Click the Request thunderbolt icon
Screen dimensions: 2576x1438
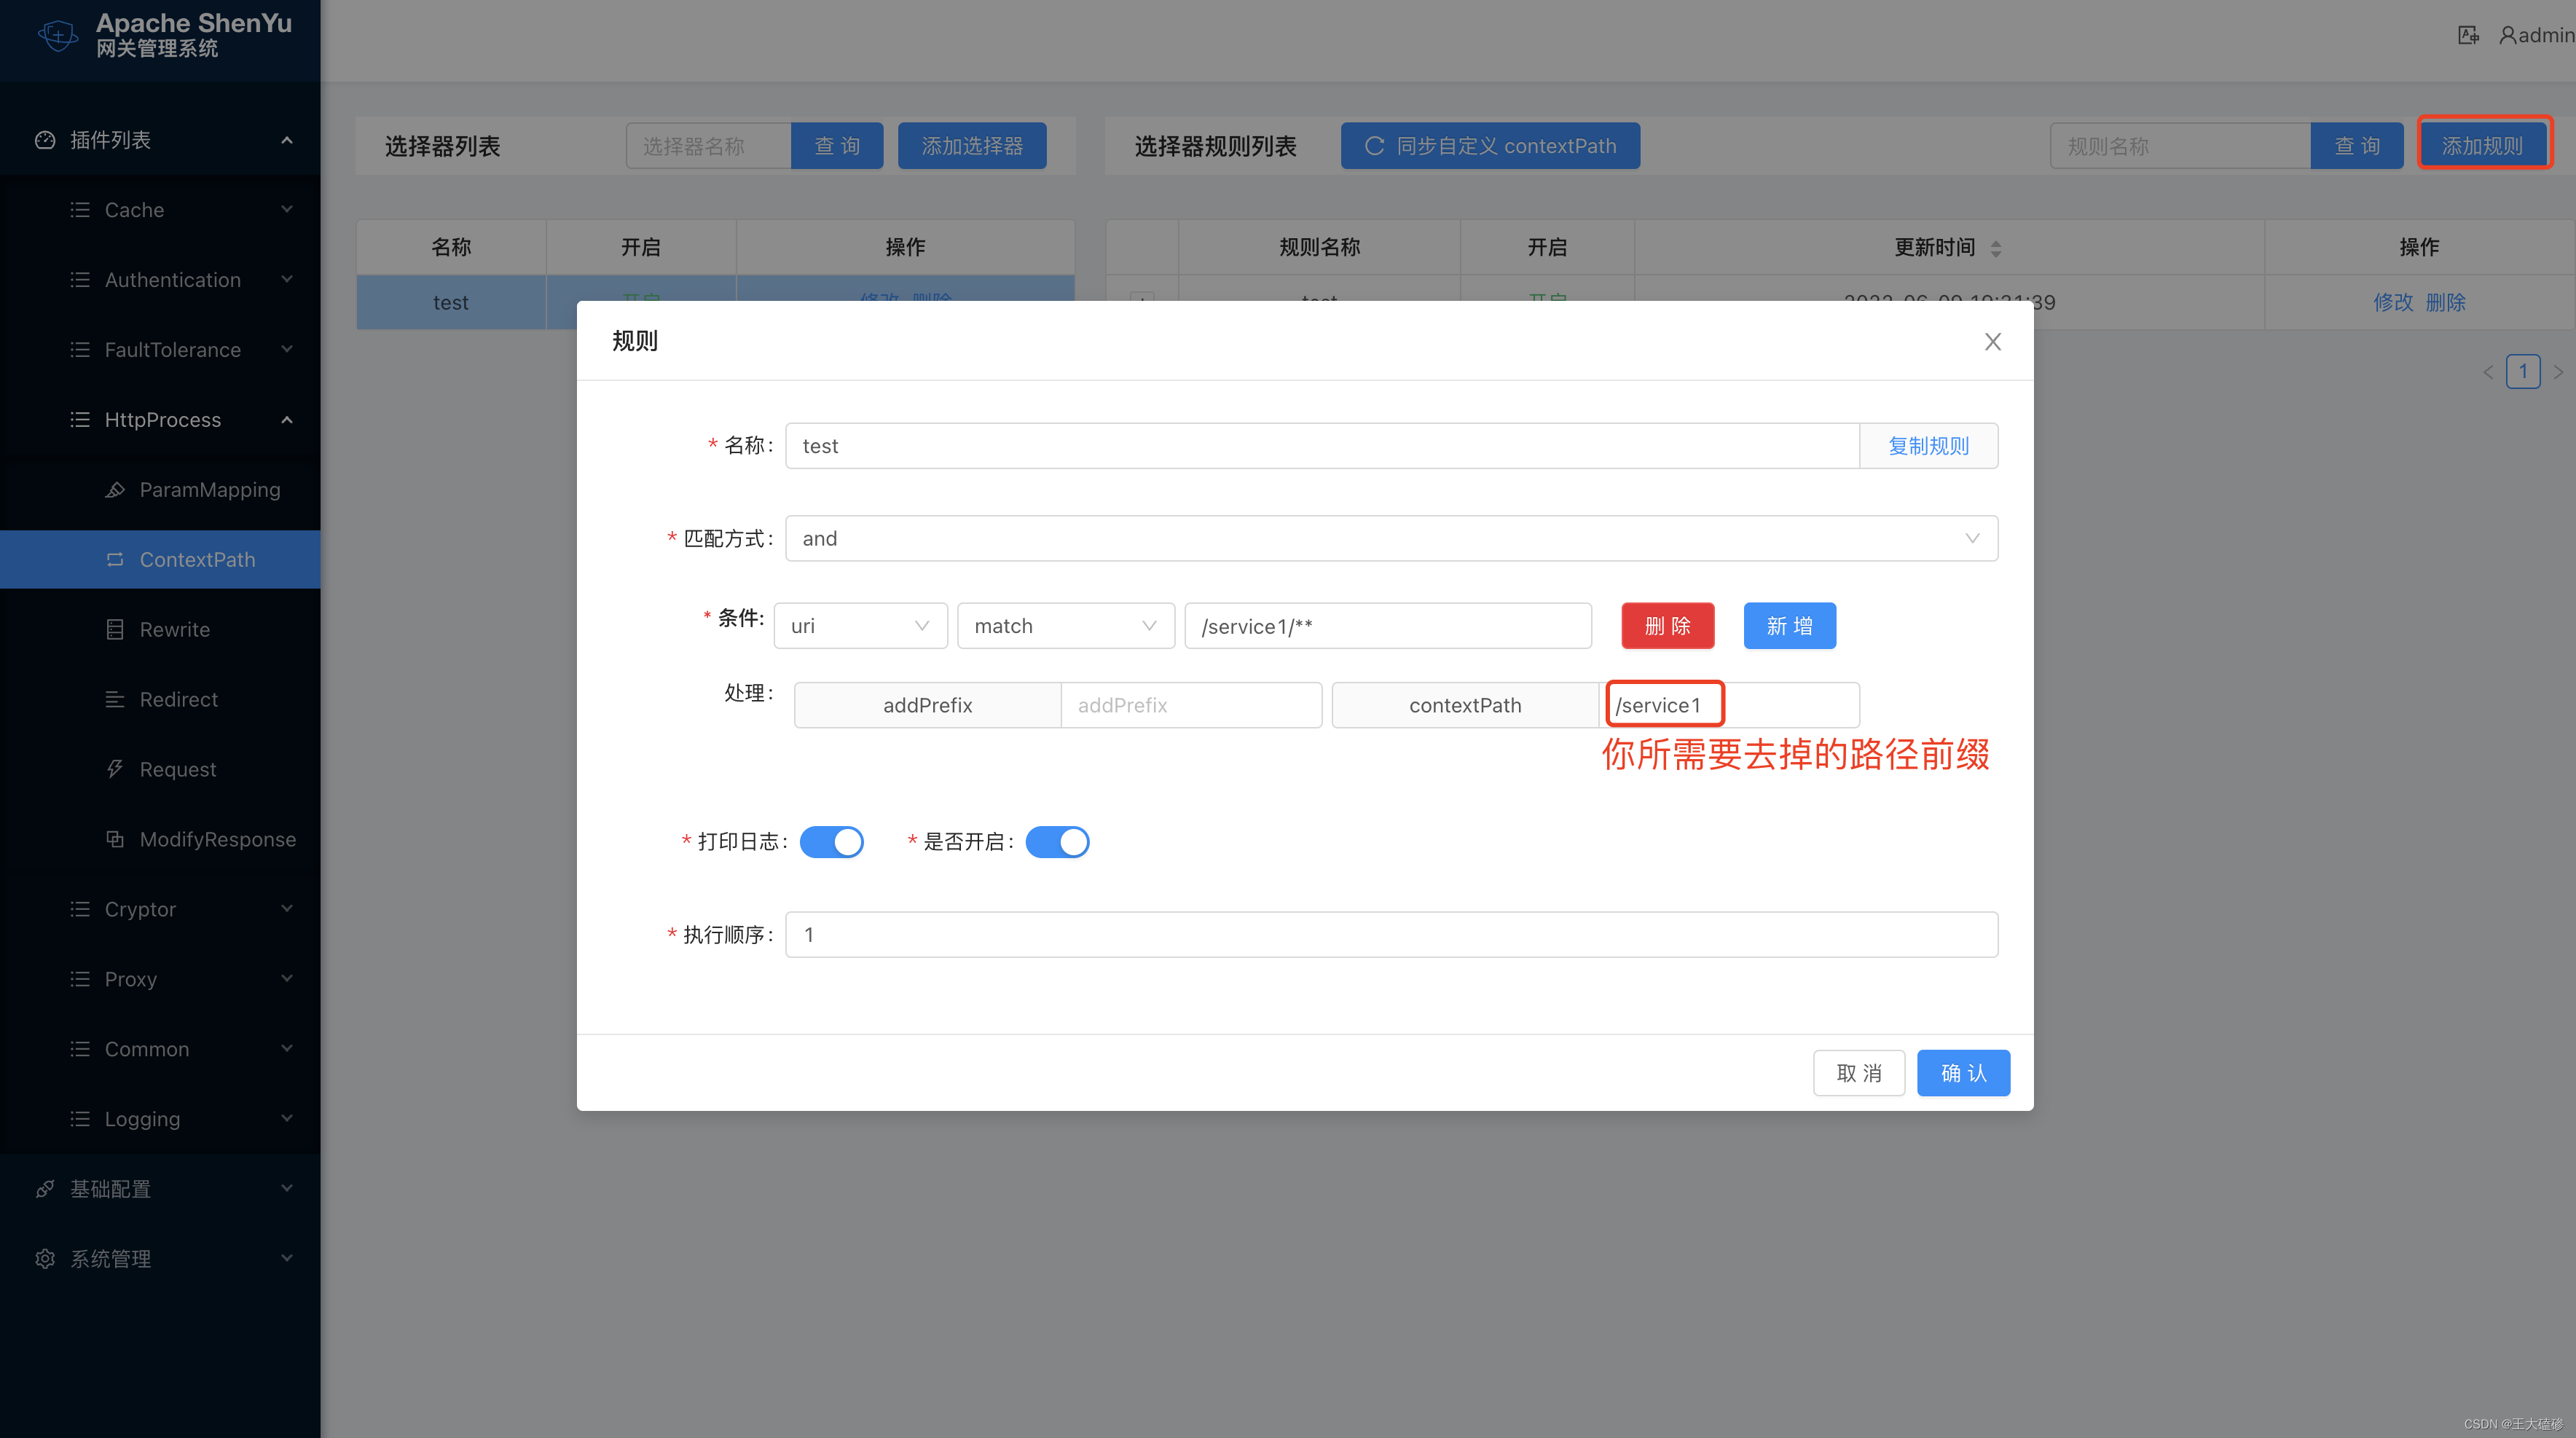pos(115,769)
